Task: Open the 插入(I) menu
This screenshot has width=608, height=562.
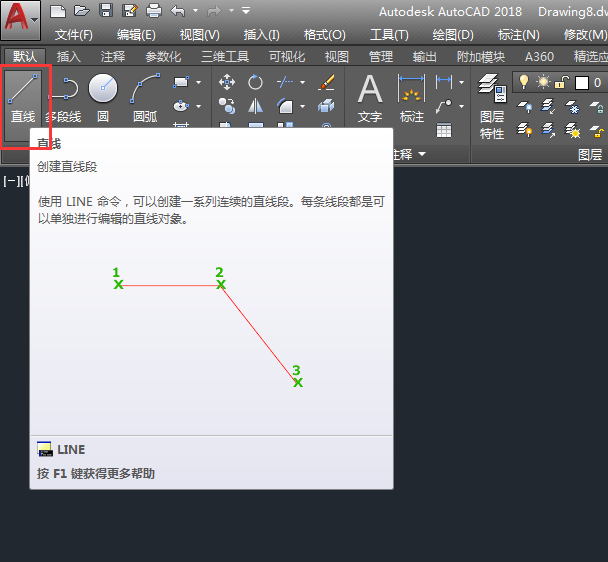Action: [261, 35]
